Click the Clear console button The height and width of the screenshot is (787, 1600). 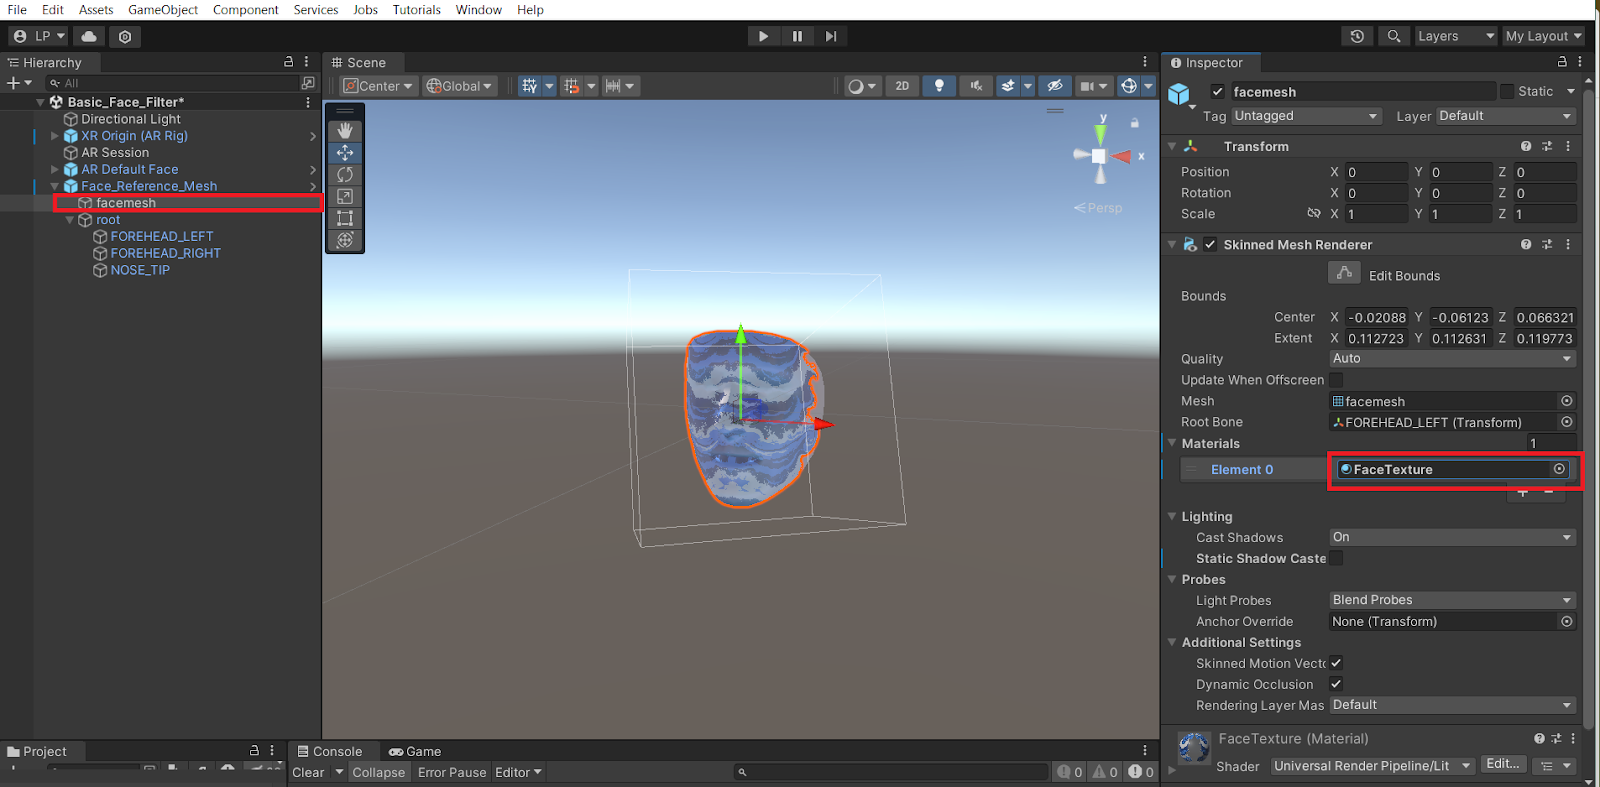(308, 772)
